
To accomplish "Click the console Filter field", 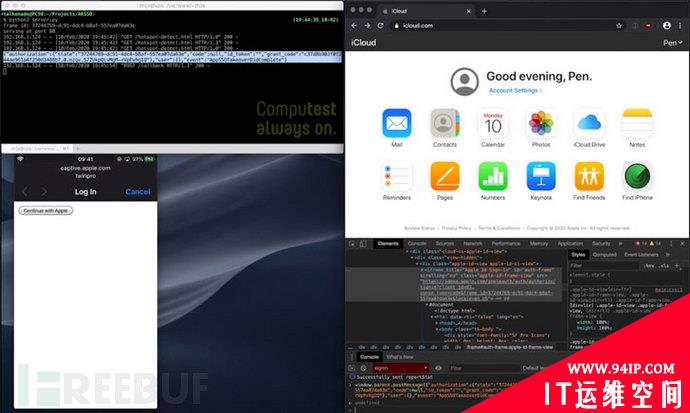I will coord(482,368).
